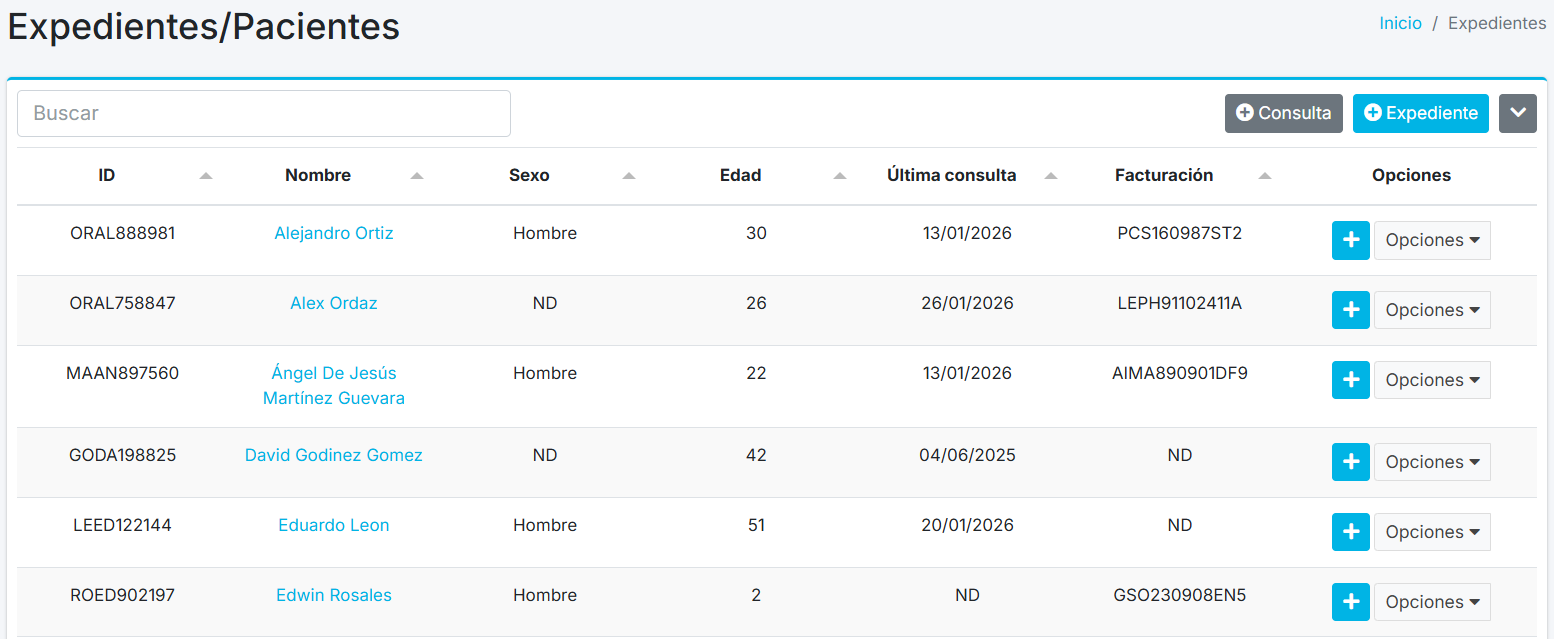Go to Inicio breadcrumb link
This screenshot has width=1554, height=639.
tap(1400, 23)
